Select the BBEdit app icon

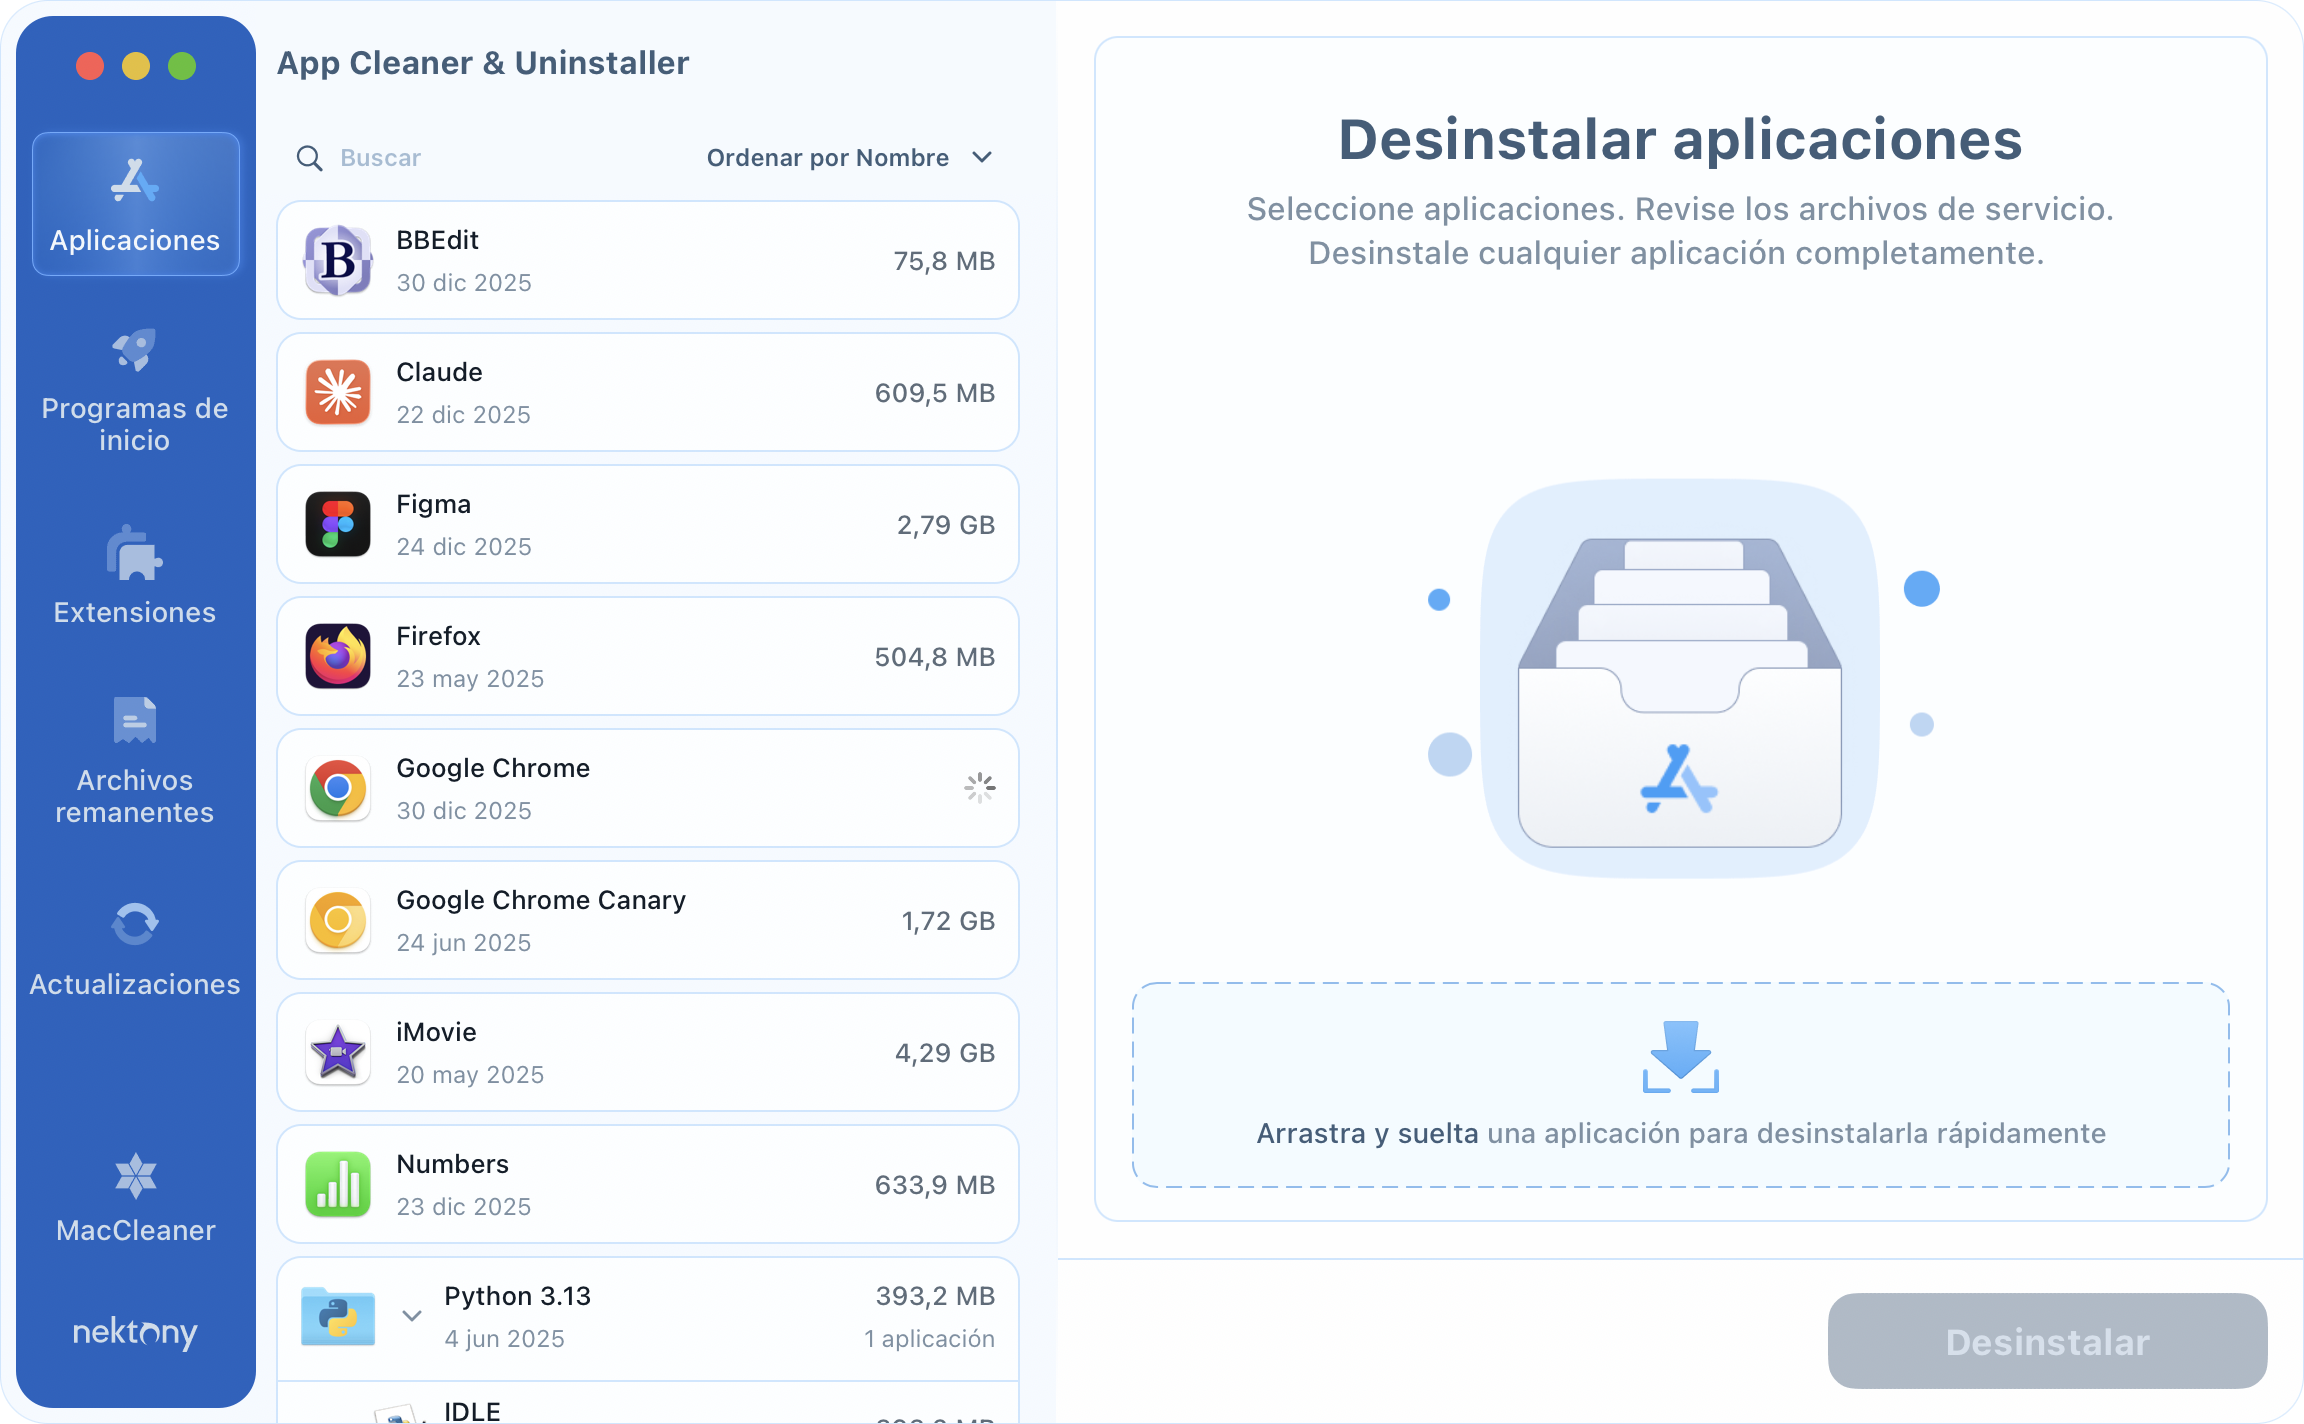click(x=338, y=260)
